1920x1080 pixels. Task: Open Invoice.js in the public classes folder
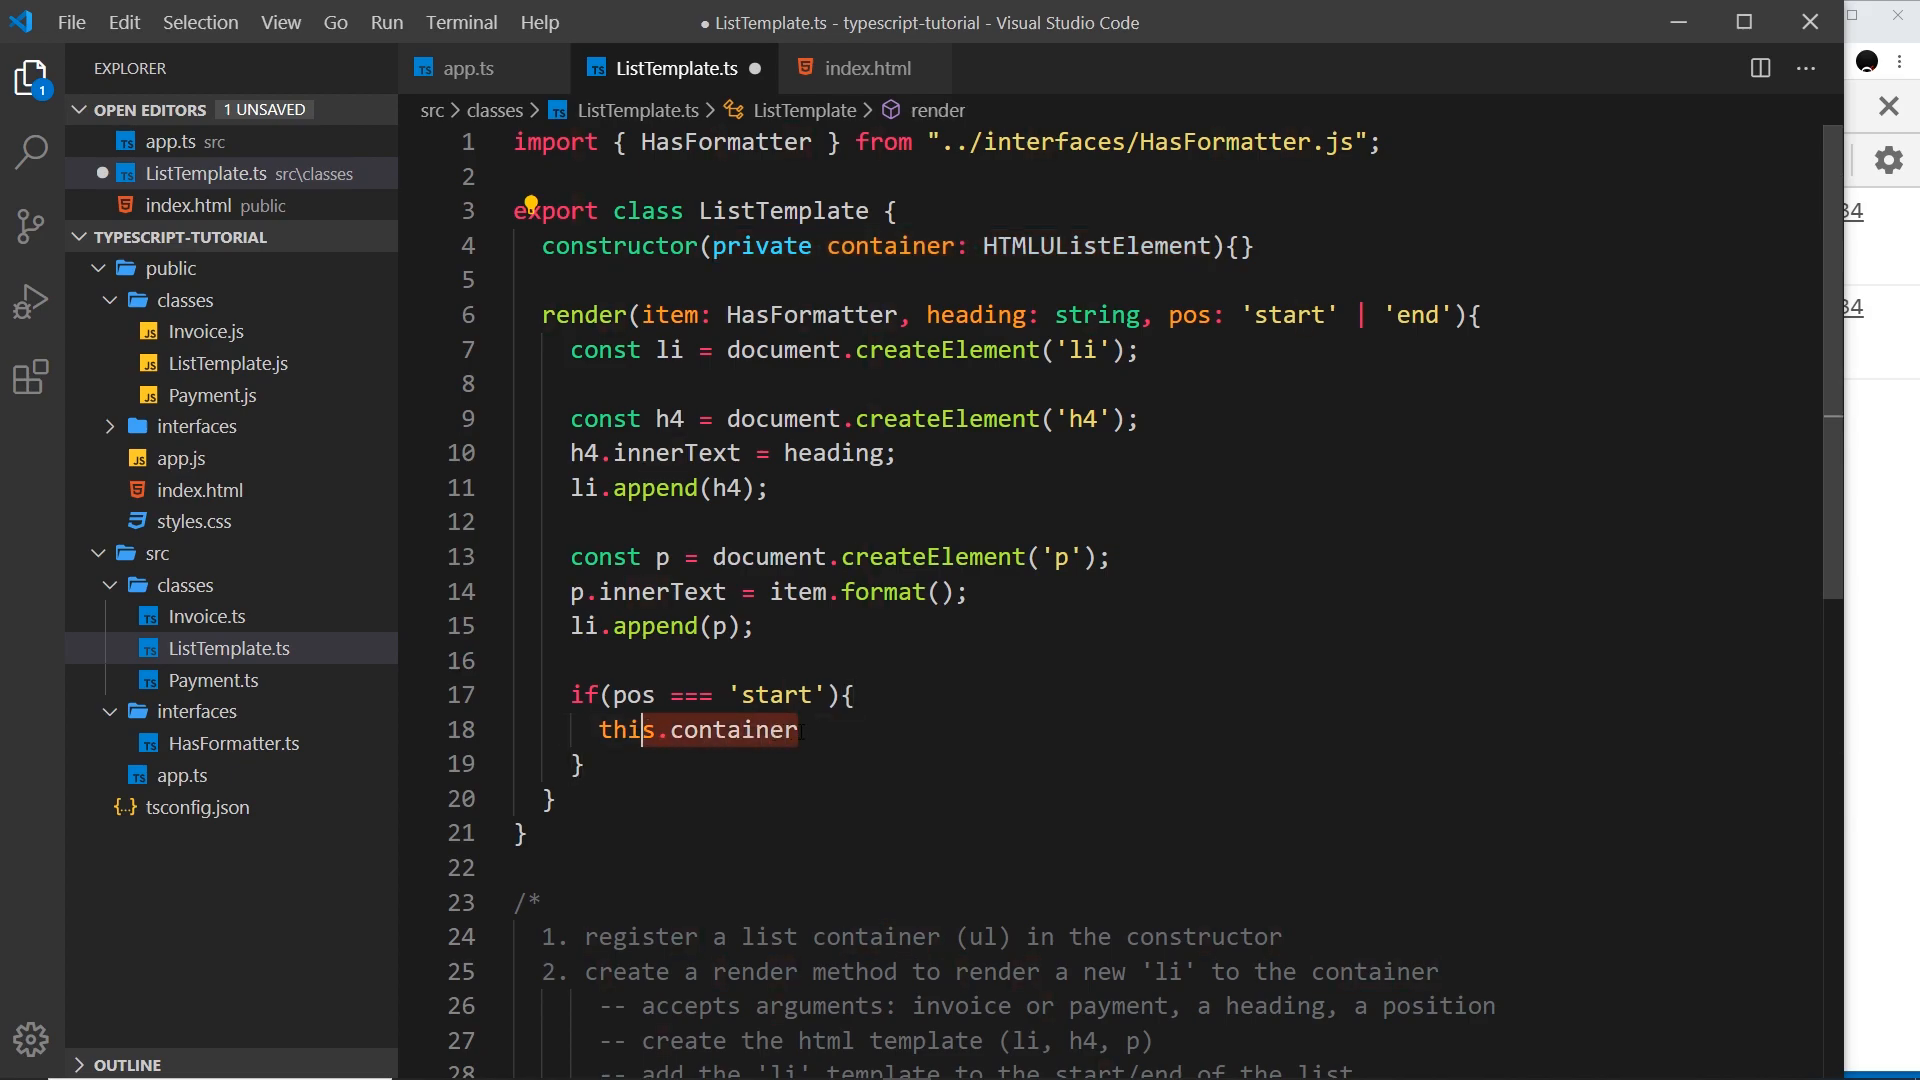(206, 331)
